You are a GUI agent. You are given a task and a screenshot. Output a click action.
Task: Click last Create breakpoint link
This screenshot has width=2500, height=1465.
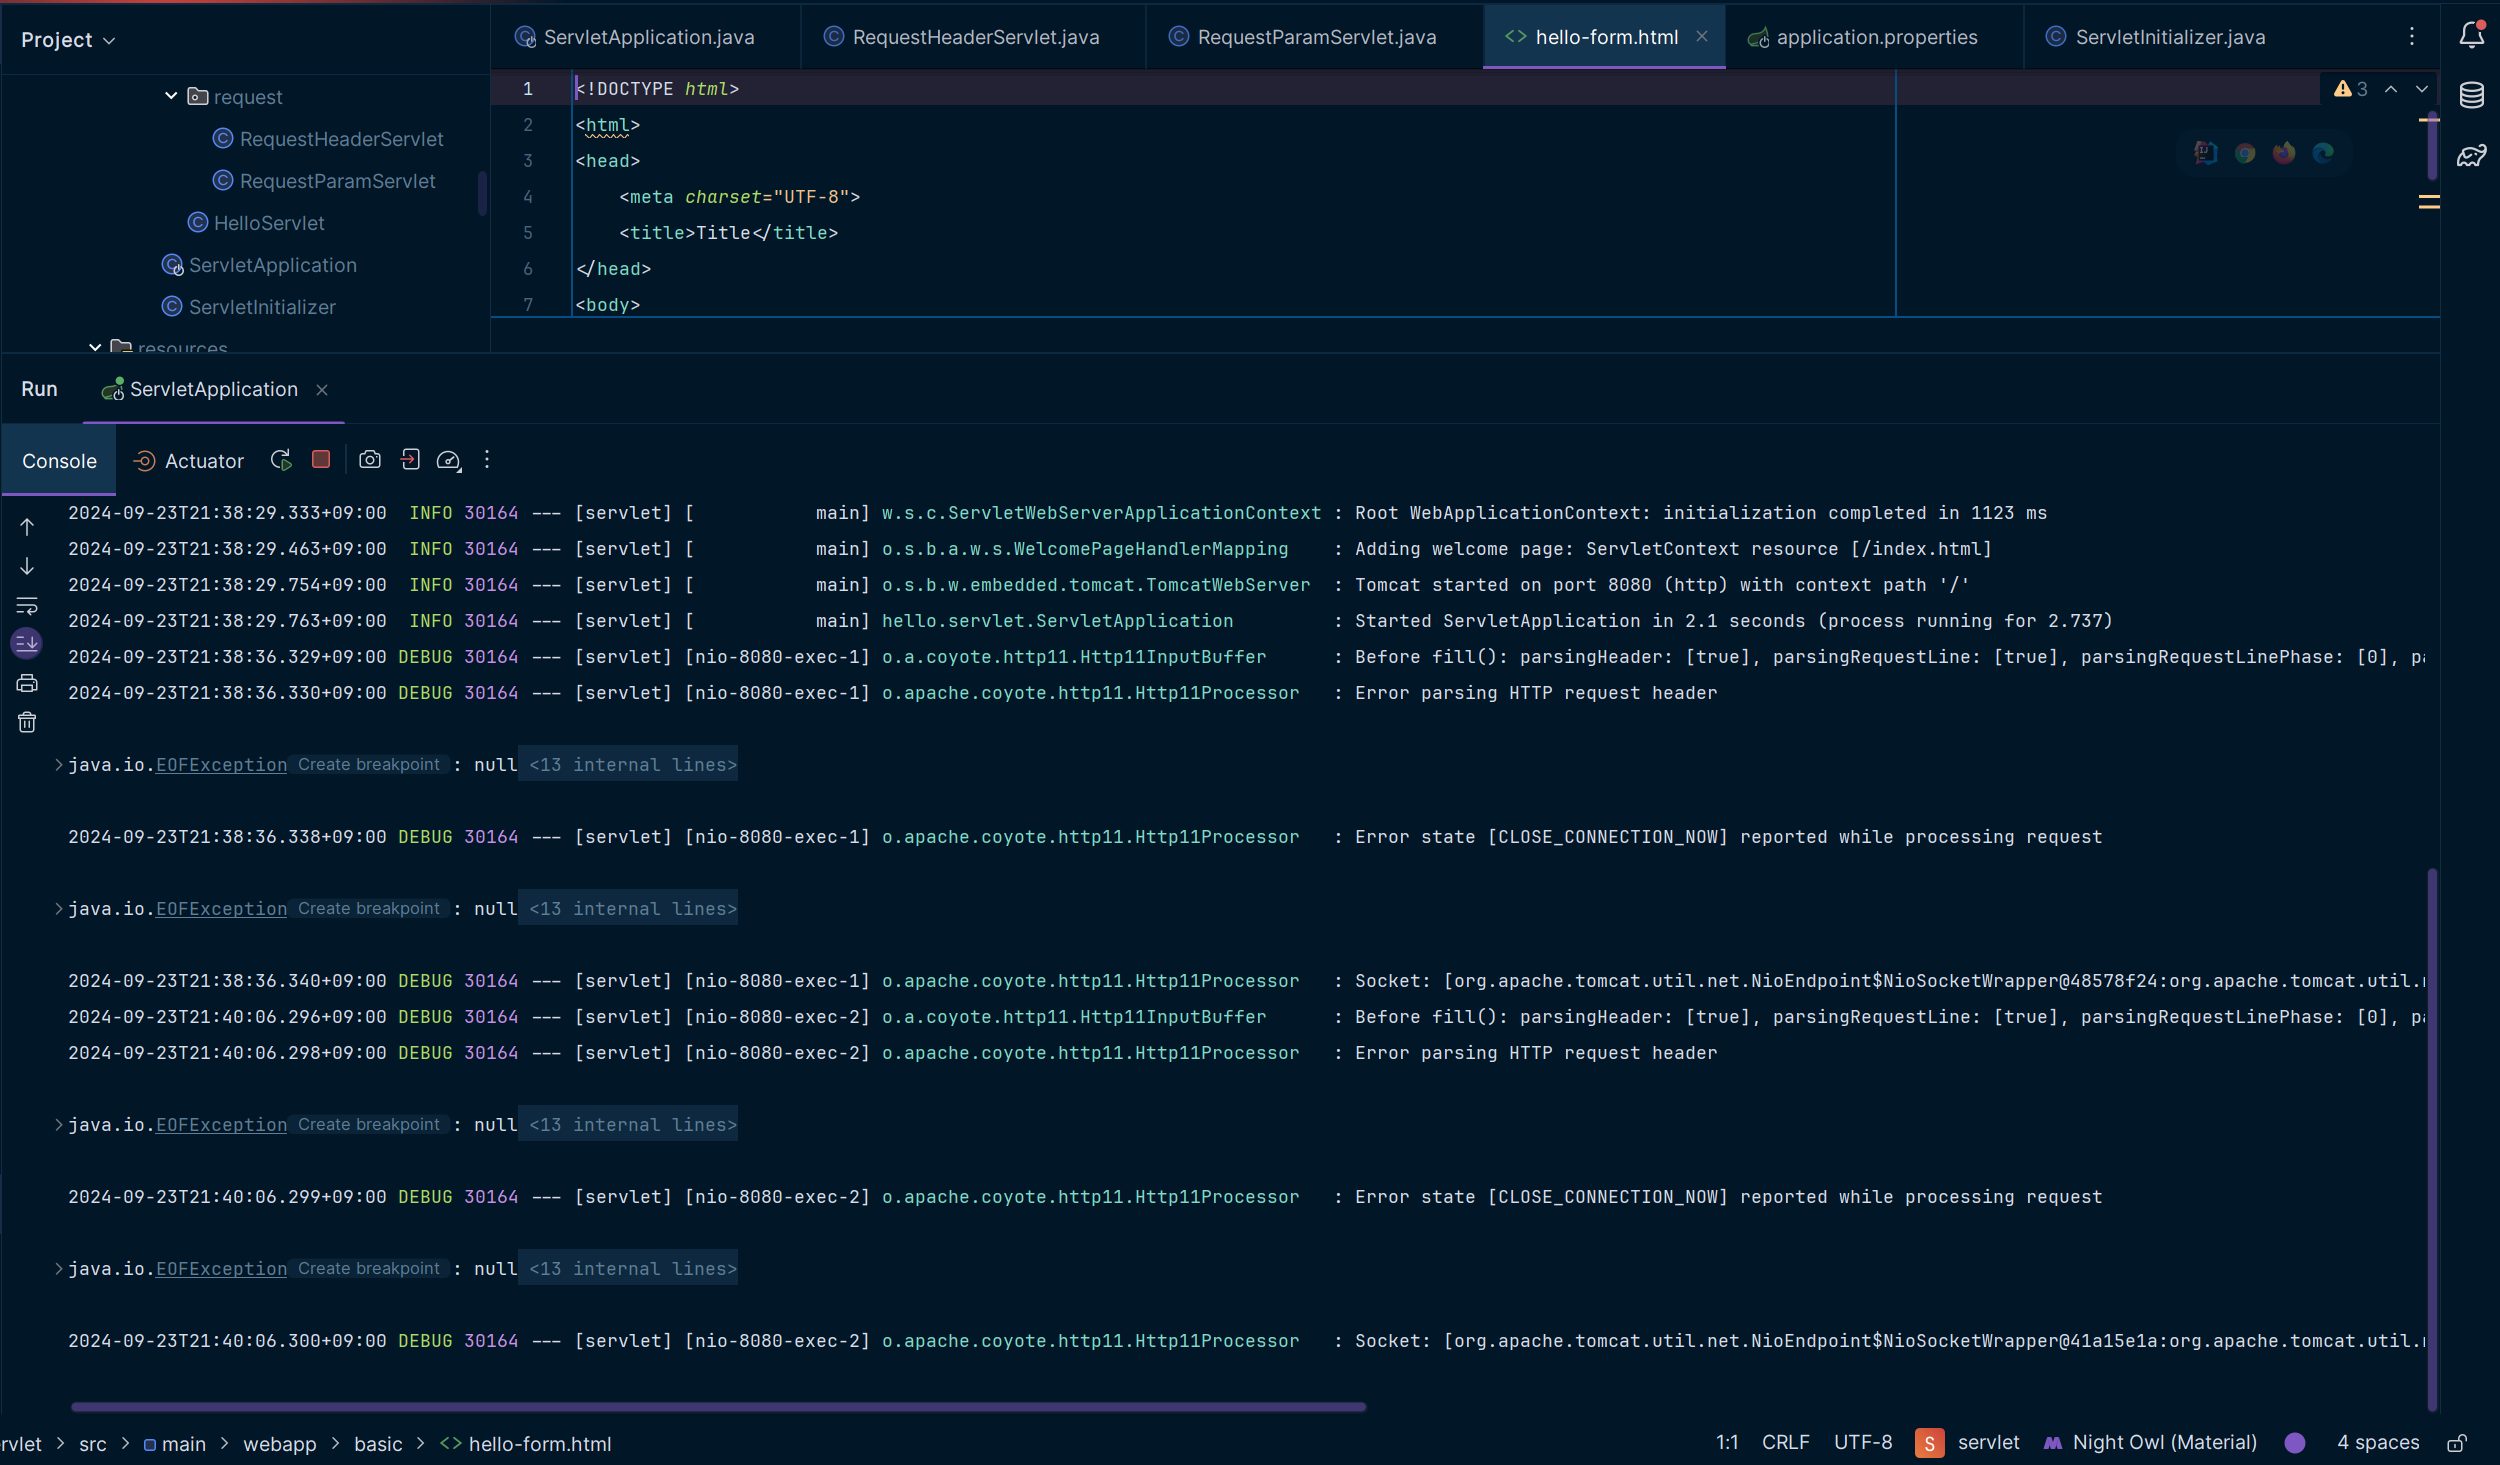coord(369,1268)
